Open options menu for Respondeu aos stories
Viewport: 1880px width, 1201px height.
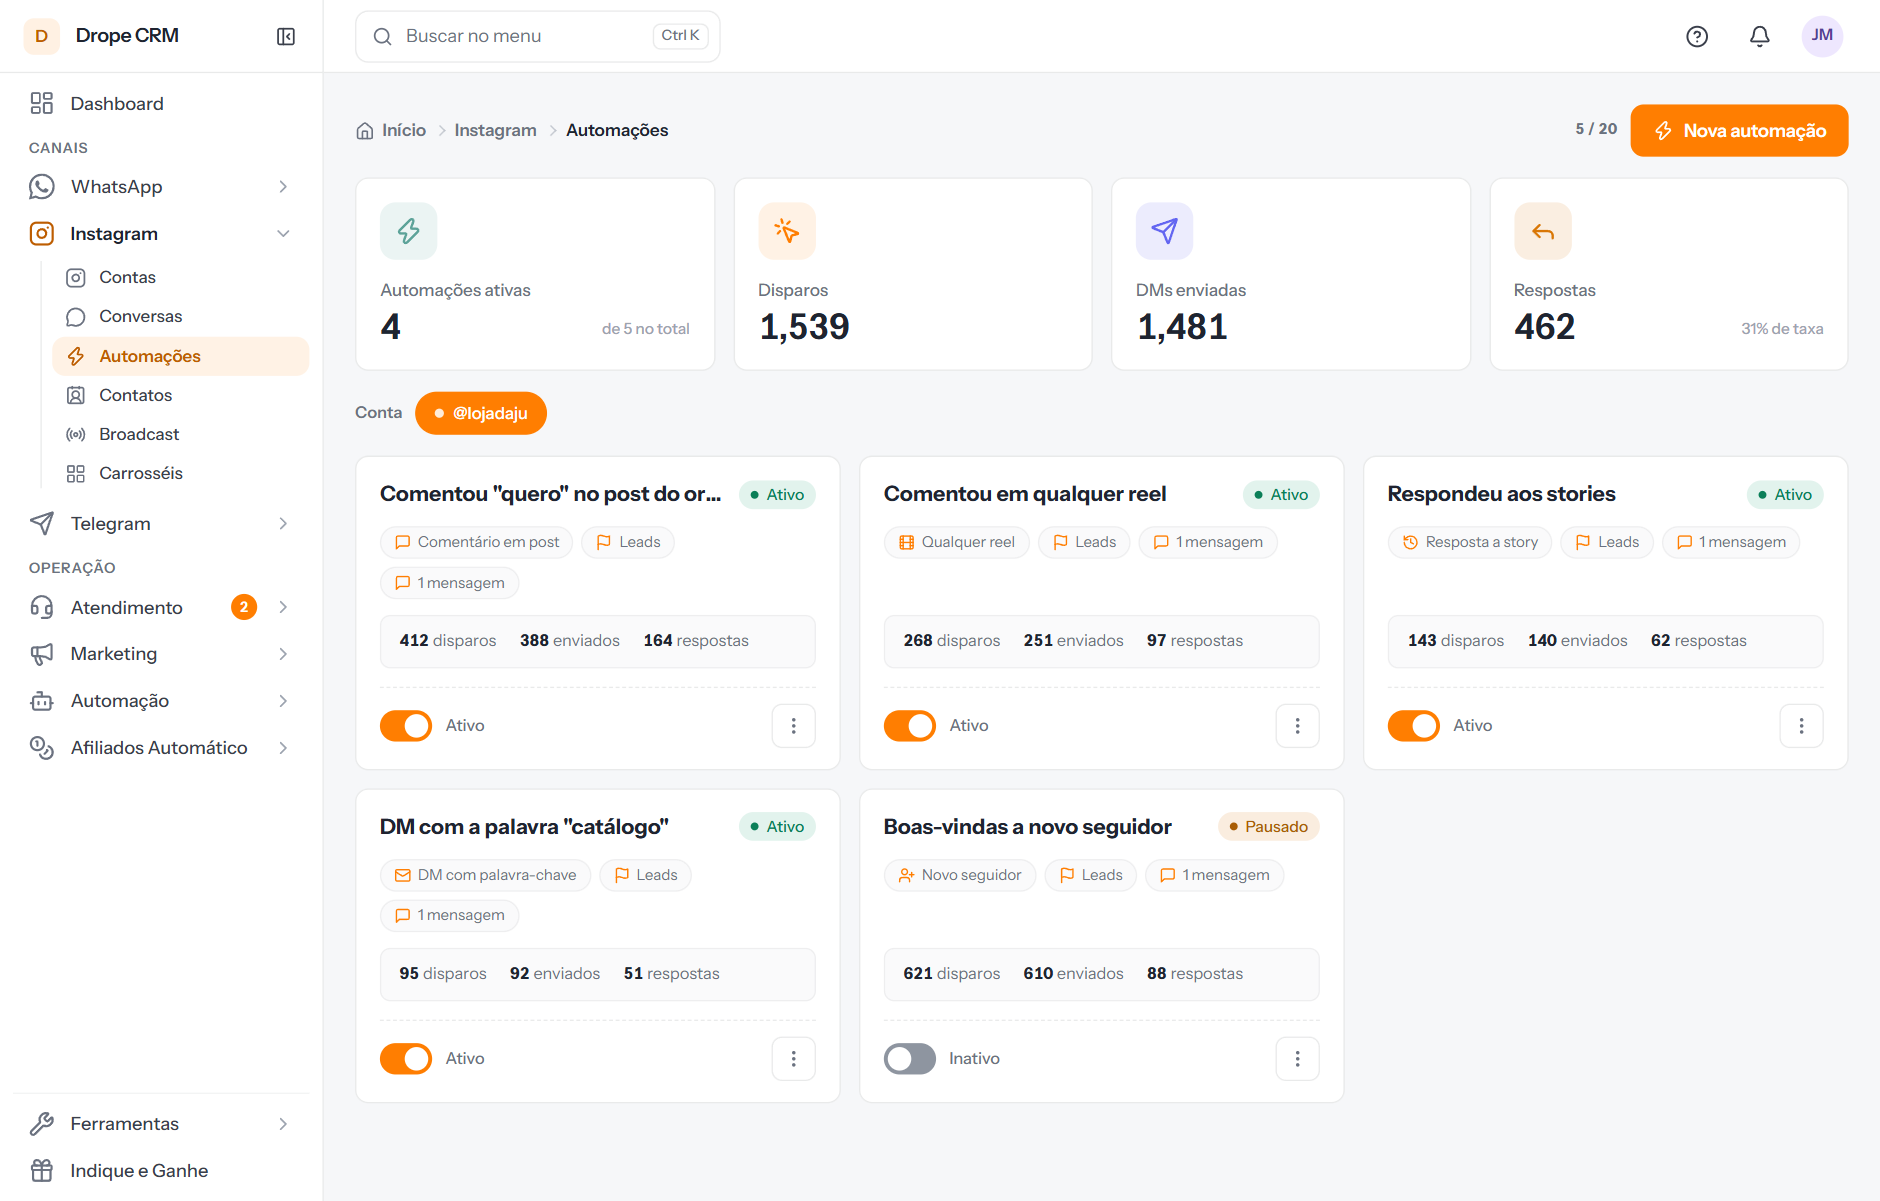[x=1802, y=726]
